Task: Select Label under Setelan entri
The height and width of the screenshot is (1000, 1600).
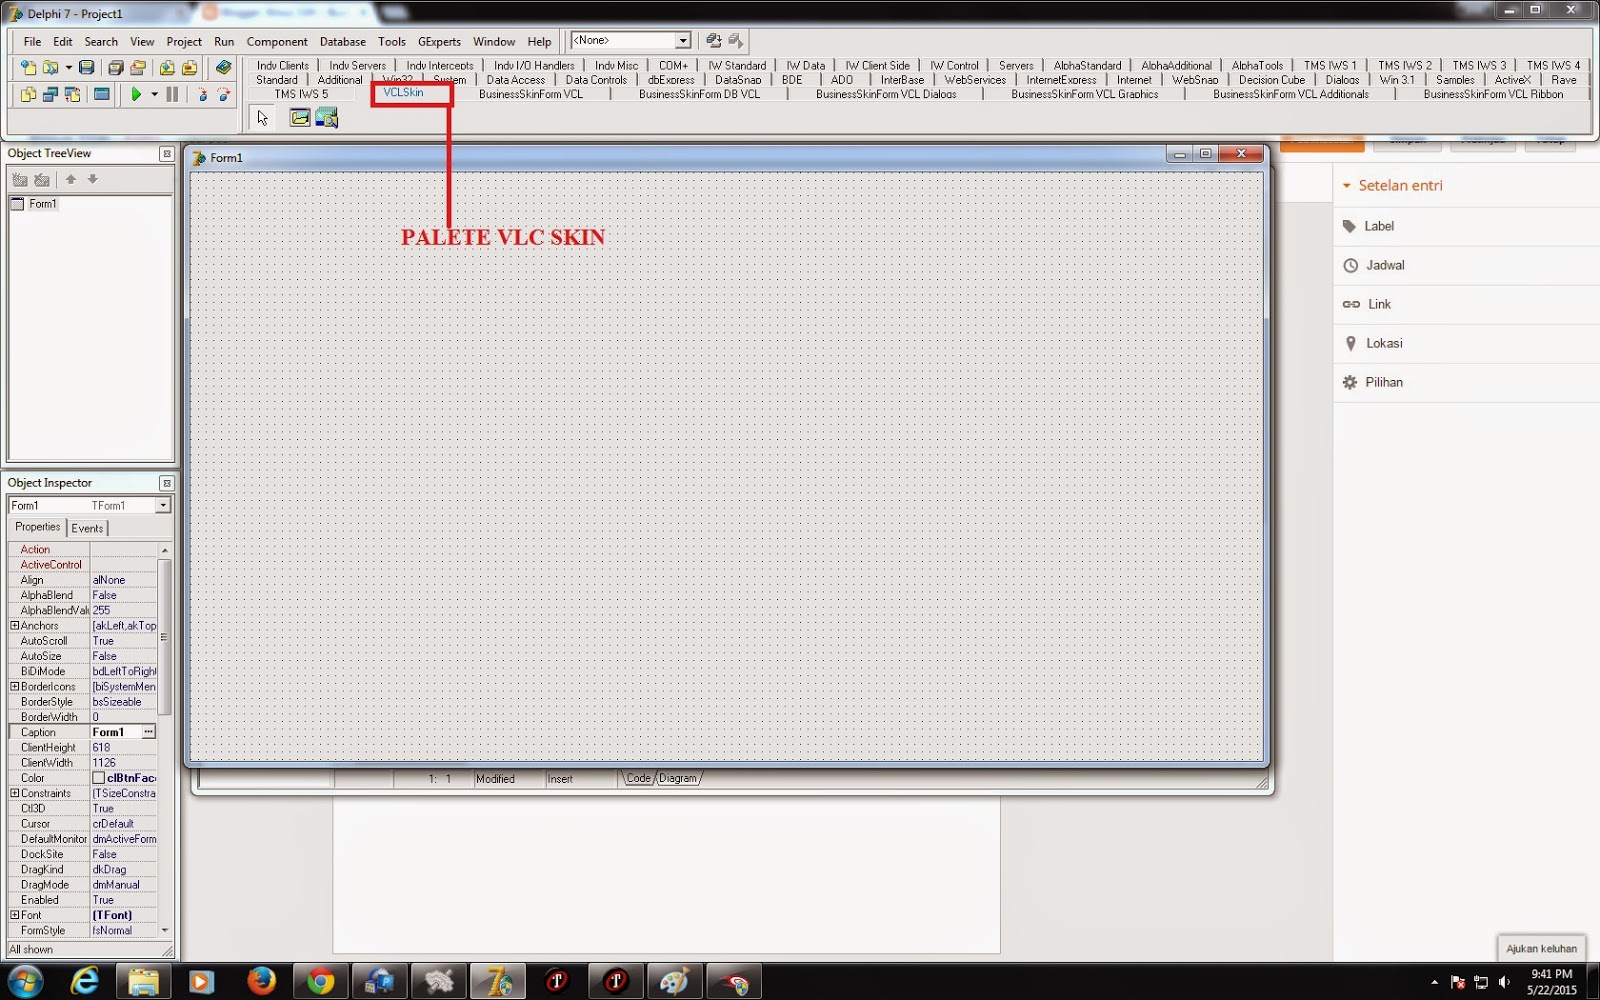Action: pos(1378,226)
